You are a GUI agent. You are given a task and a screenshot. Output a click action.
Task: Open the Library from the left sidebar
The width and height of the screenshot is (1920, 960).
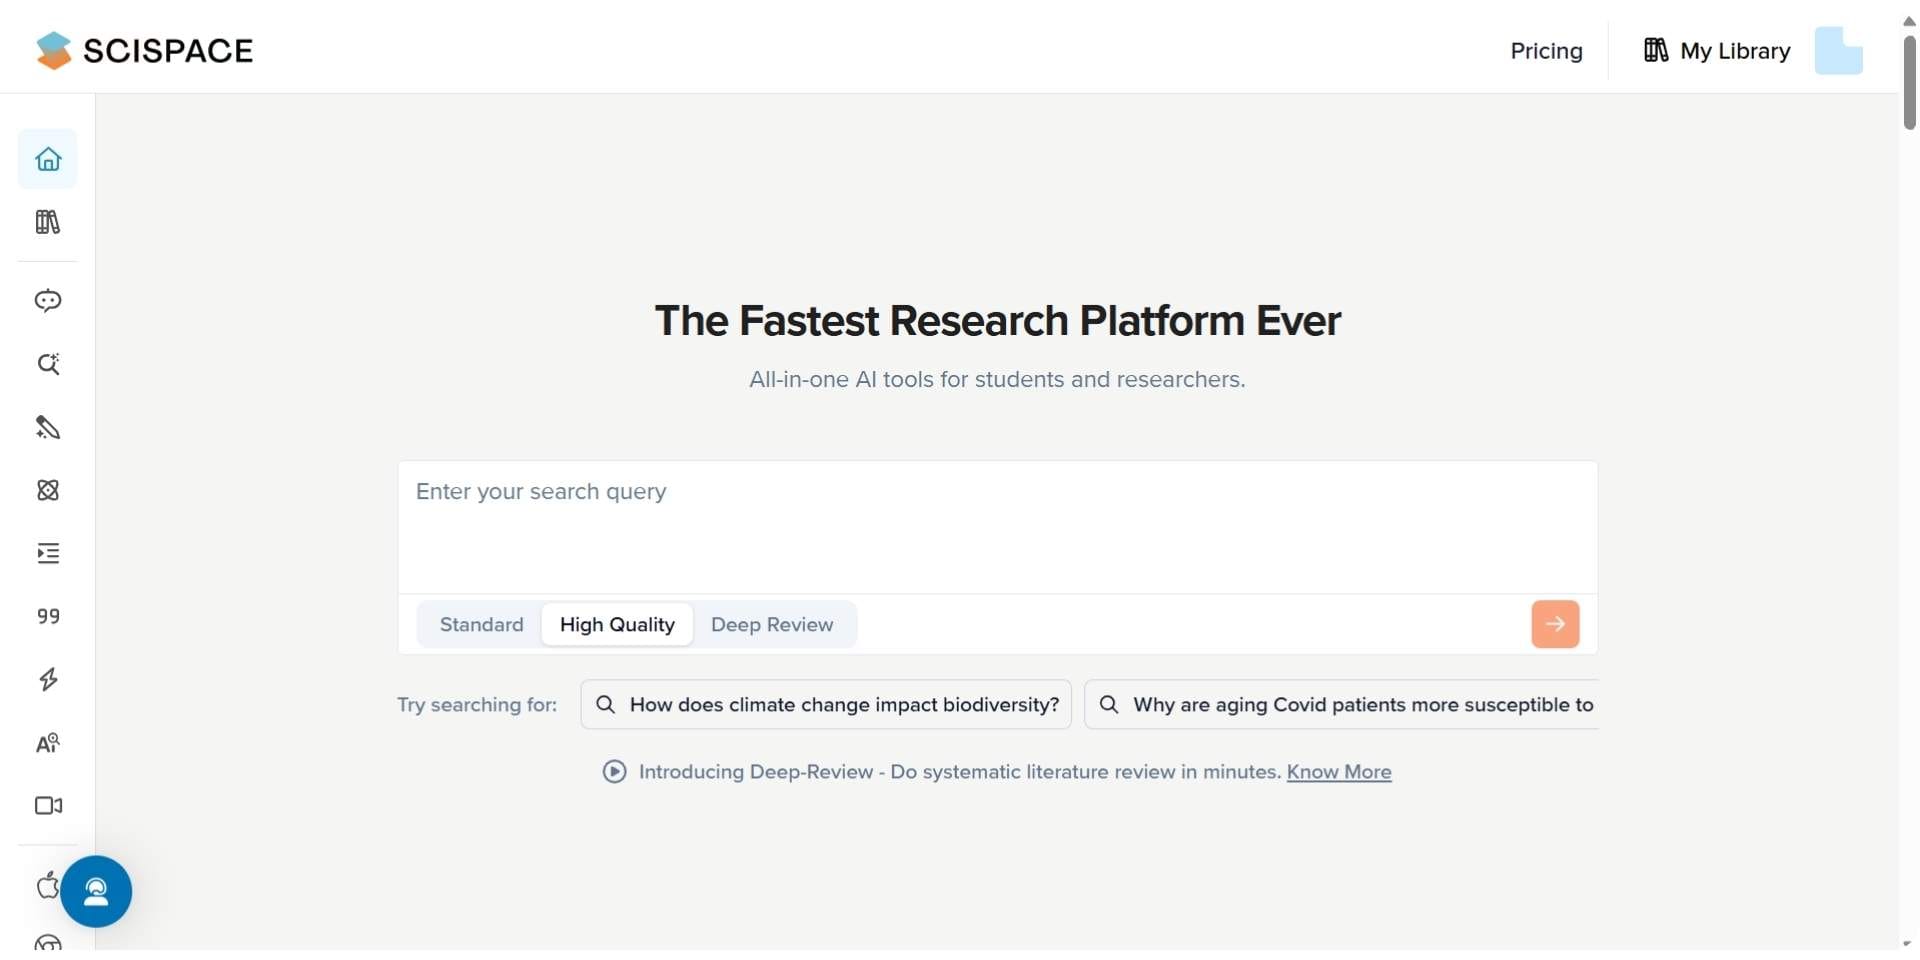(47, 222)
